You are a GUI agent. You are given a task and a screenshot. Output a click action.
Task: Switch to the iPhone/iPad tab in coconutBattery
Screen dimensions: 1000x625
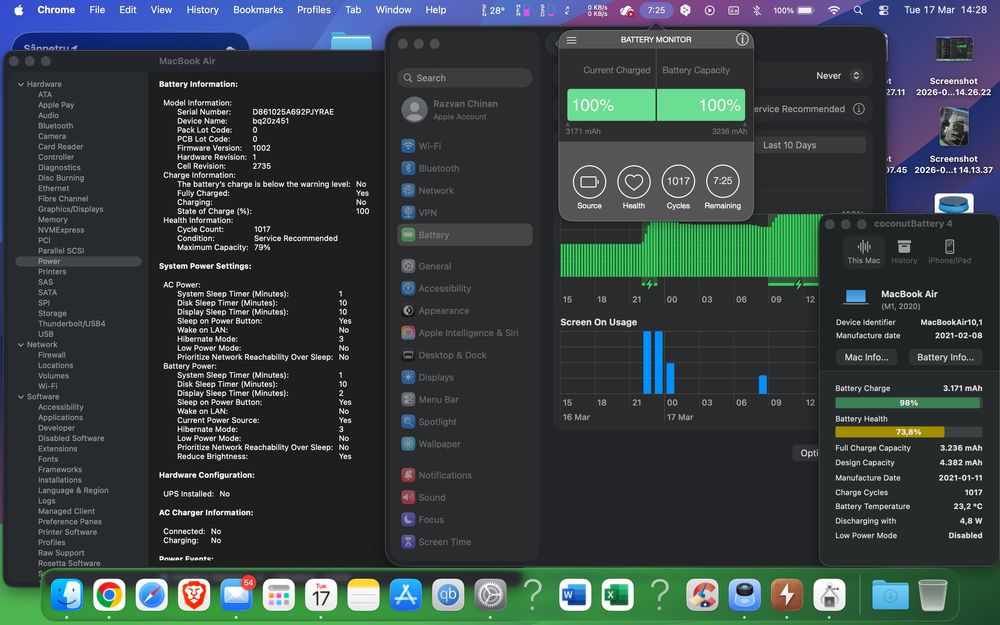tap(949, 251)
